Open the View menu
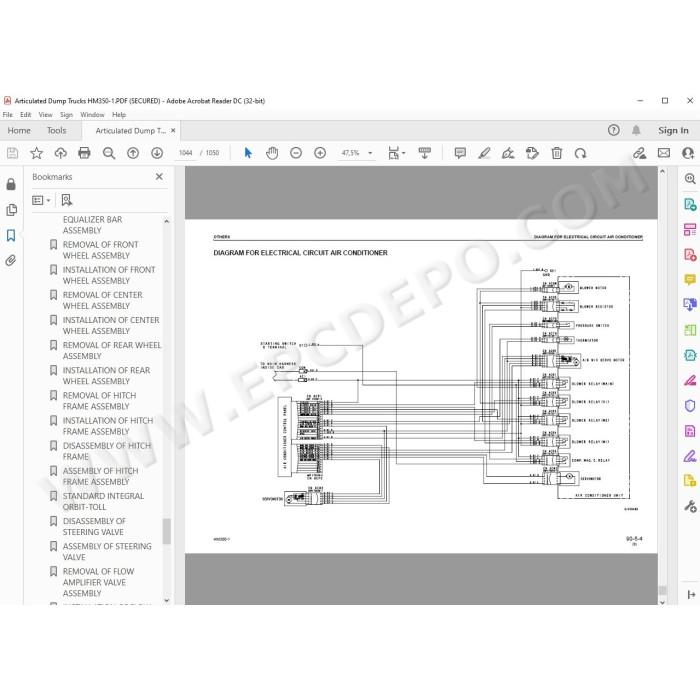This screenshot has width=700, height=700. pyautogui.click(x=45, y=115)
